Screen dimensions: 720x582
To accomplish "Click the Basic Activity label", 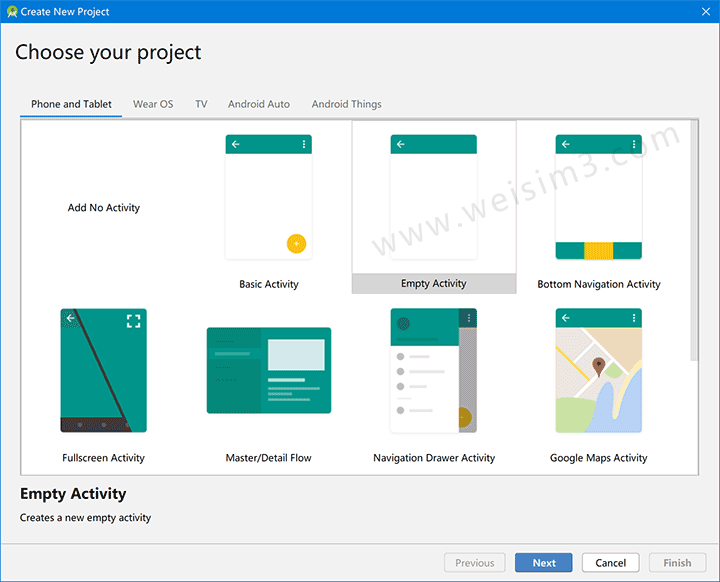I will [269, 284].
